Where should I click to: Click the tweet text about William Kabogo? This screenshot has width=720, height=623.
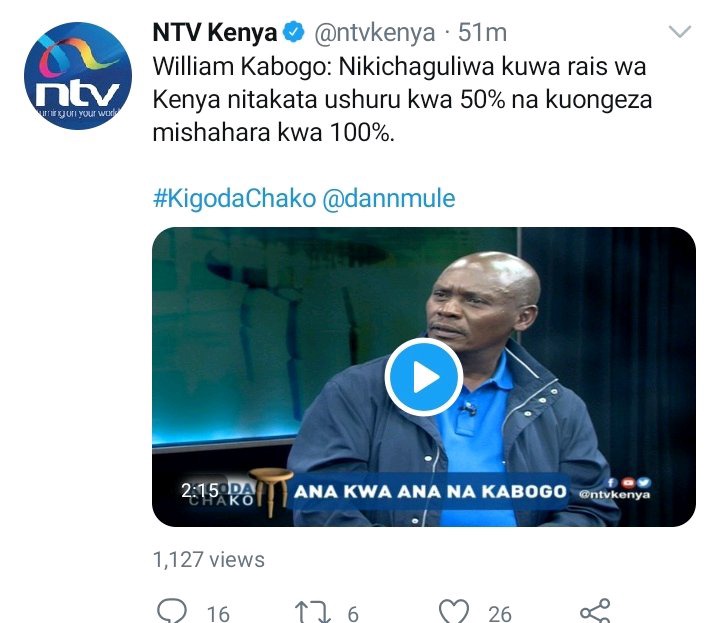coord(402,100)
